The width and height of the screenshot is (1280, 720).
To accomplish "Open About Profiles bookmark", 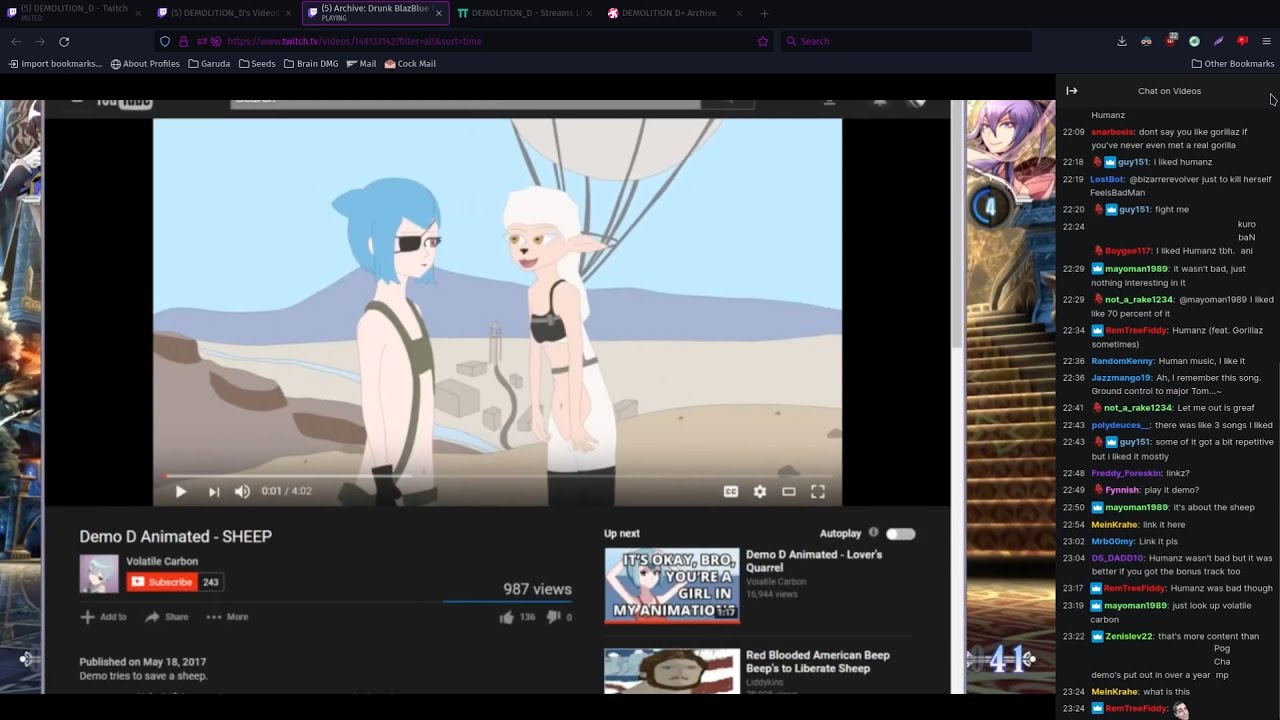I will pos(145,63).
